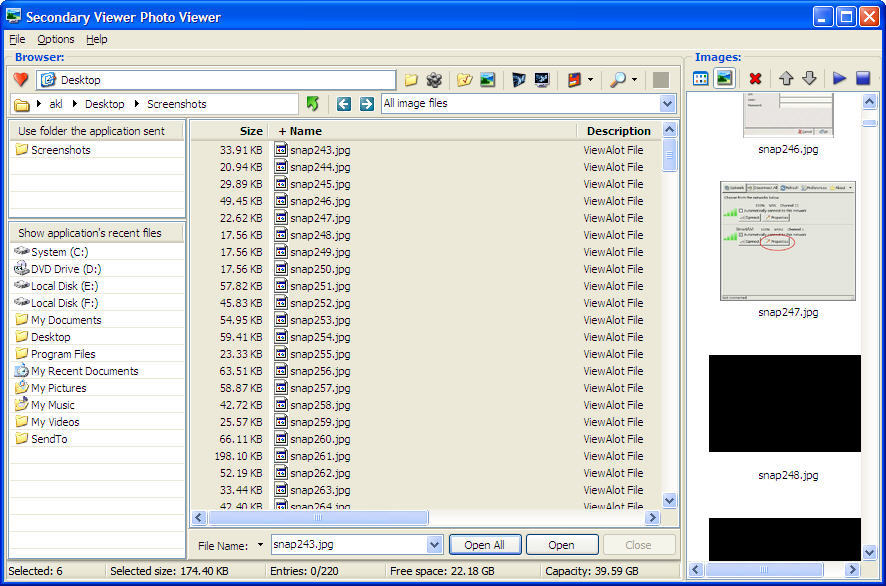Open the File Name history dropdown arrow
The width and height of the screenshot is (886, 586).
[434, 545]
